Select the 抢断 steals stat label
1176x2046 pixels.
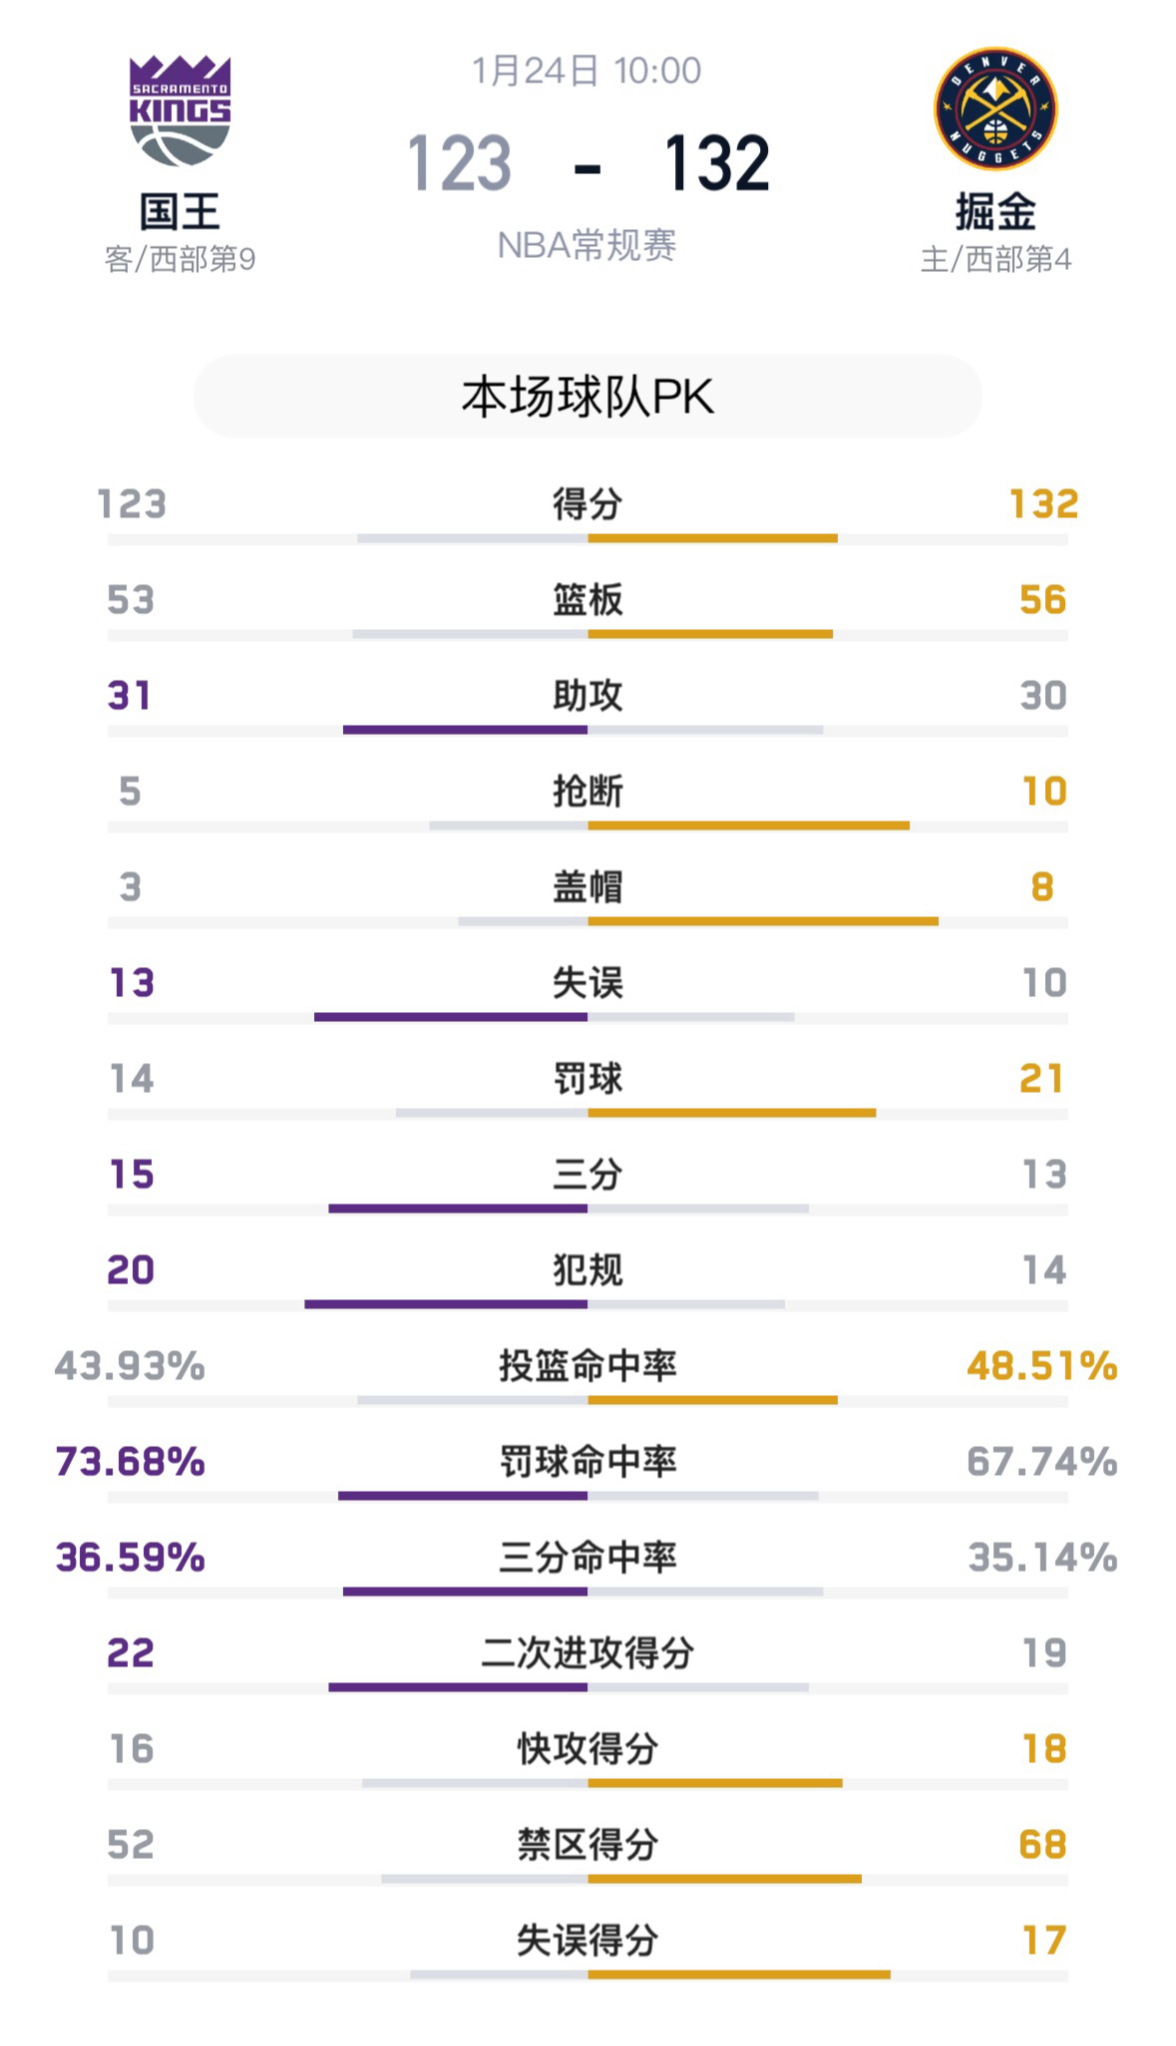tap(588, 793)
